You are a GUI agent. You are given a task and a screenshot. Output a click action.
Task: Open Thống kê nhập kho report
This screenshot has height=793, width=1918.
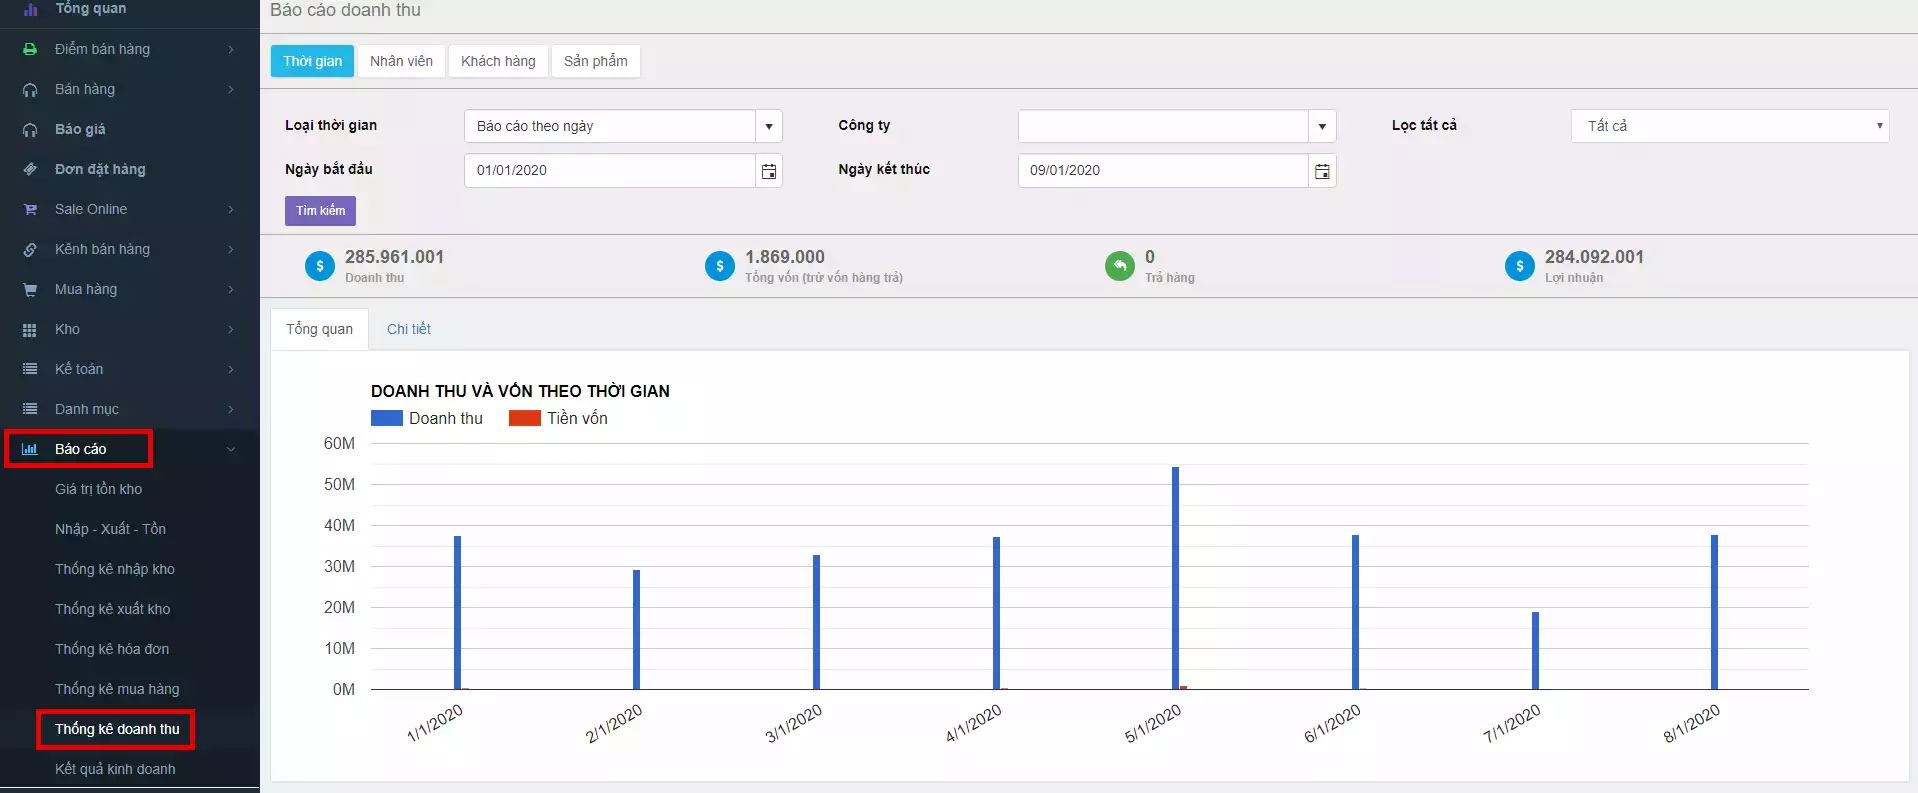(x=115, y=569)
